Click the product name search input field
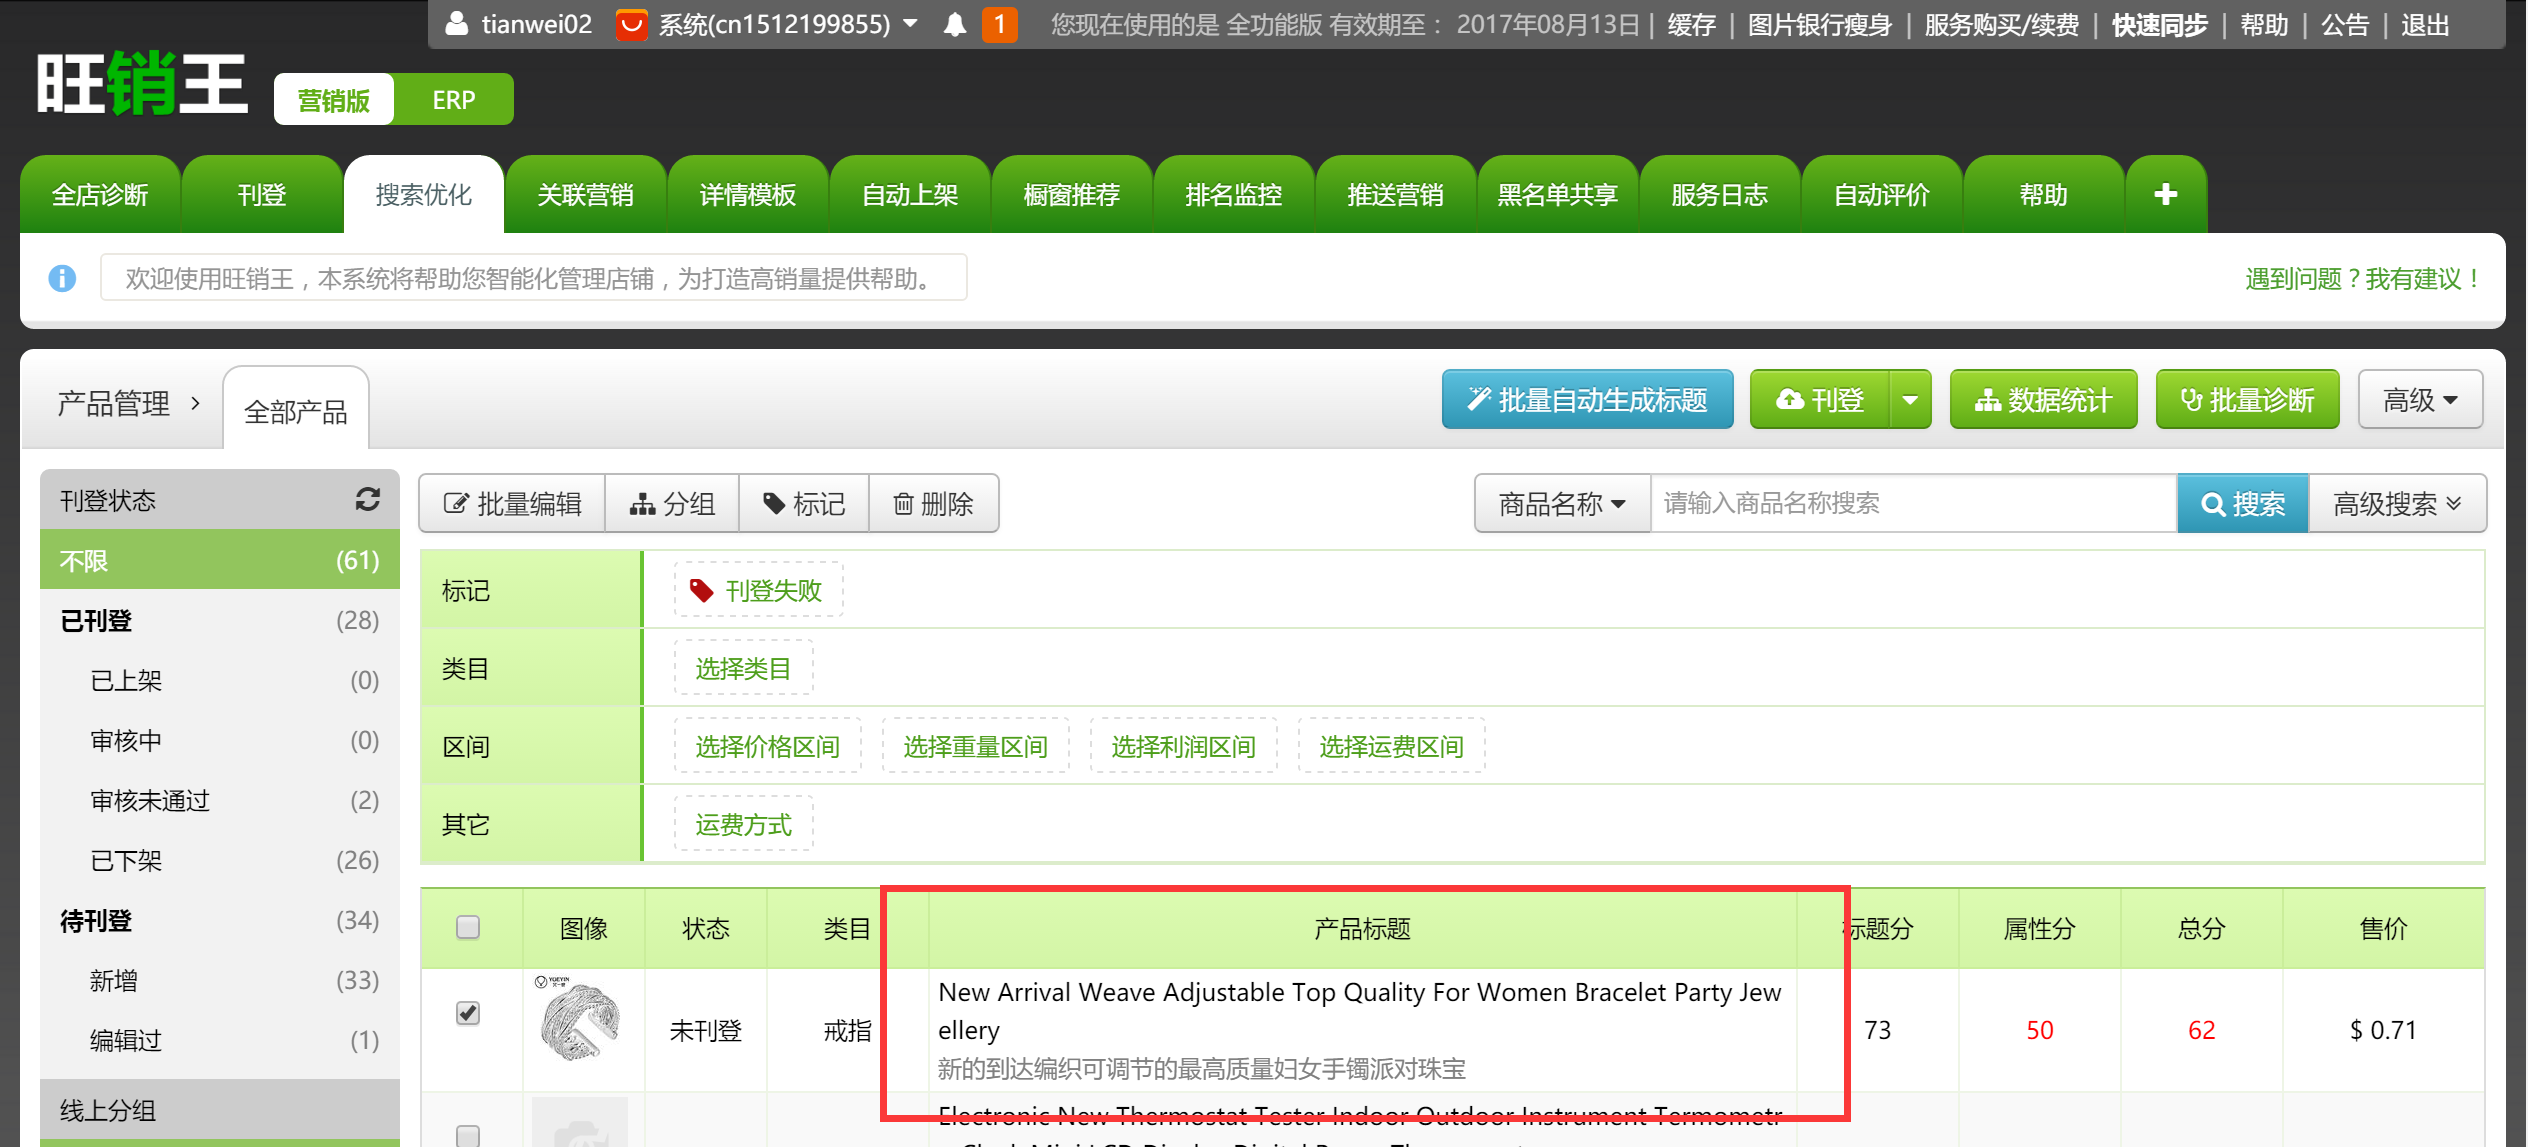Screen dimensions: 2528x1147 click(1913, 503)
